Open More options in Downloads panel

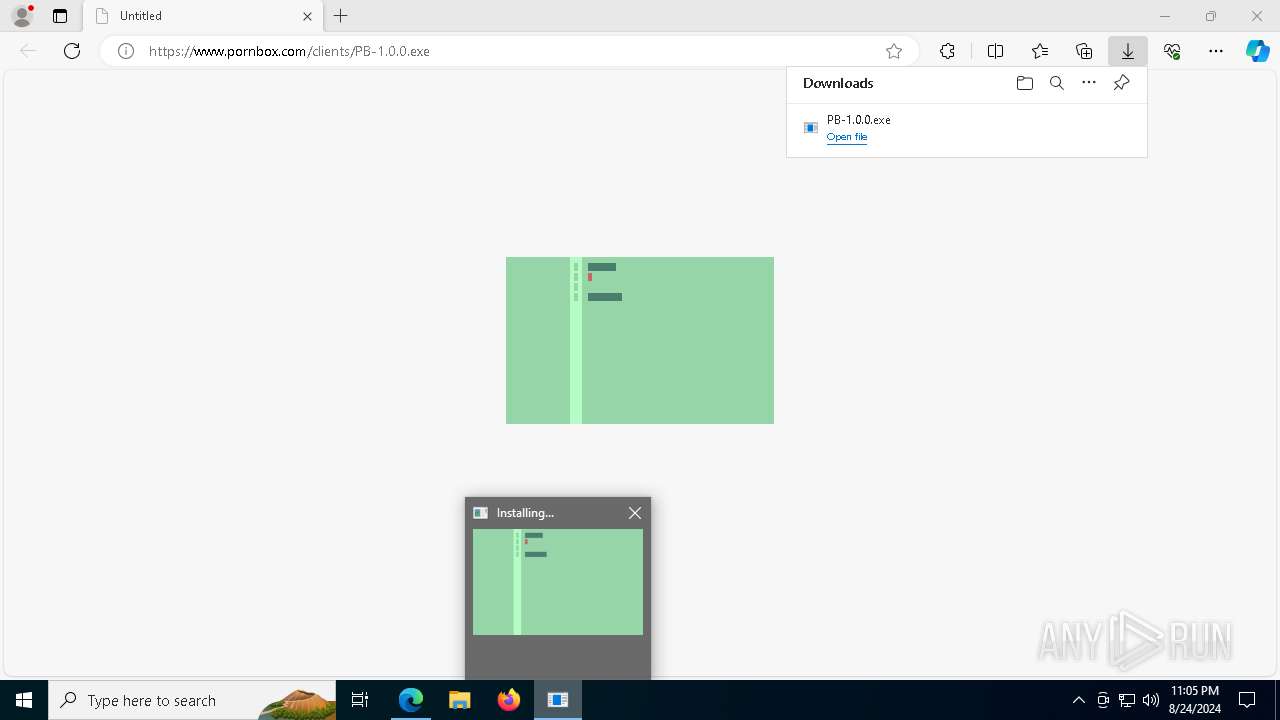(x=1089, y=83)
